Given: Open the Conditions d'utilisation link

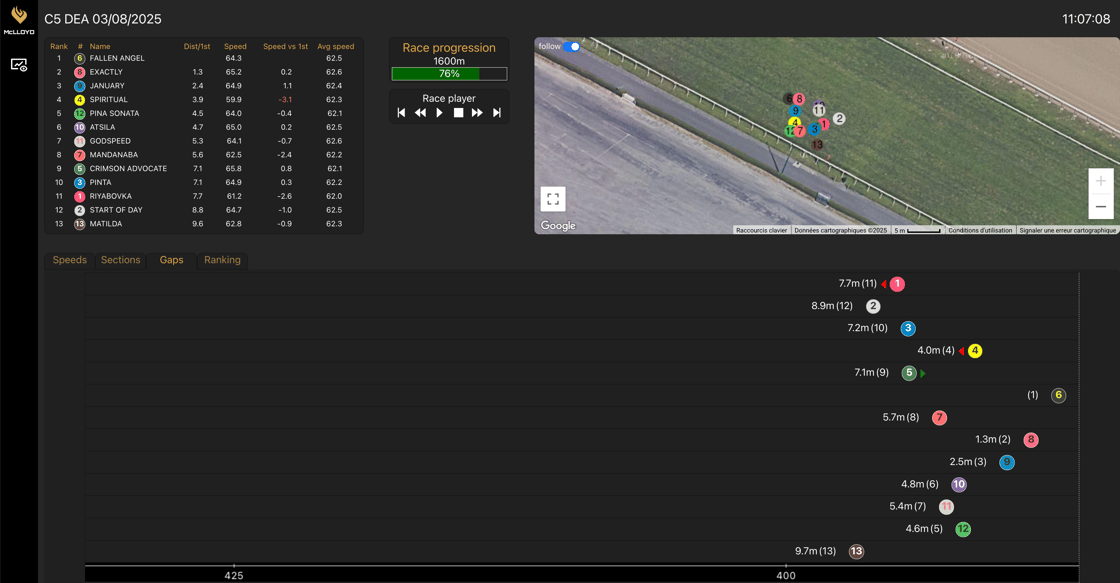Looking at the screenshot, I should pos(980,230).
